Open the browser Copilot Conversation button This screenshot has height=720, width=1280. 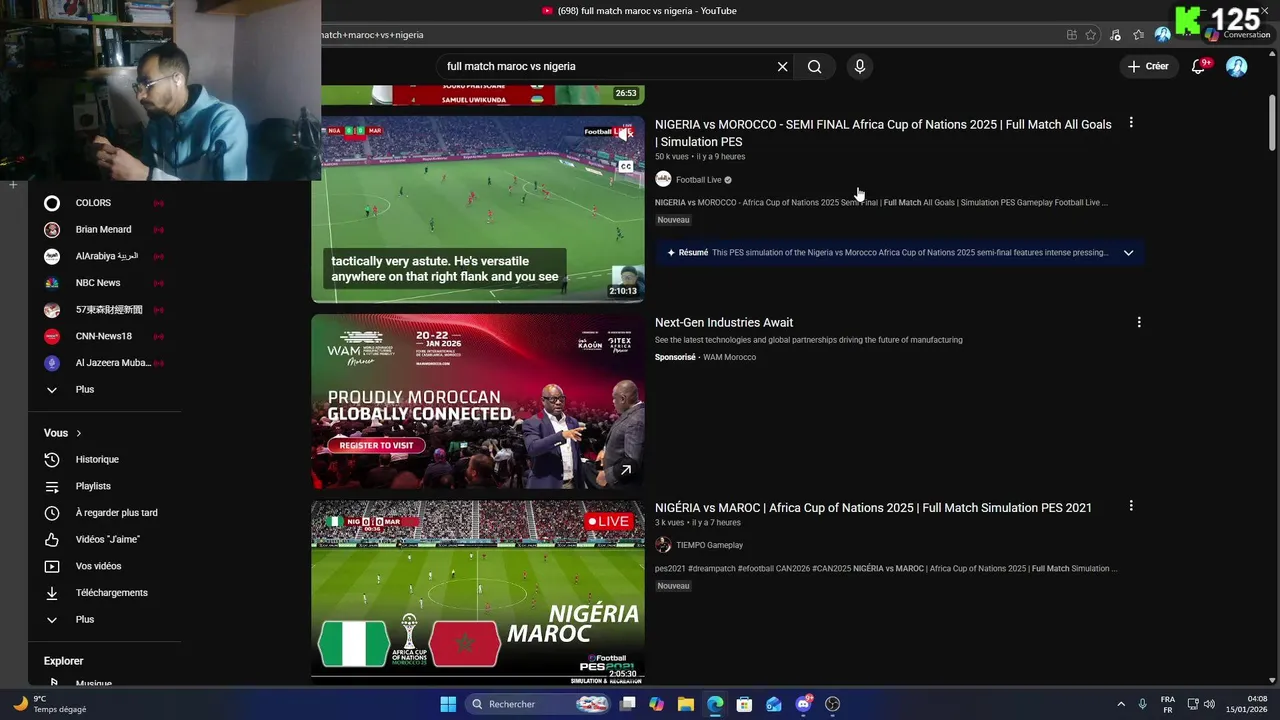[1238, 34]
